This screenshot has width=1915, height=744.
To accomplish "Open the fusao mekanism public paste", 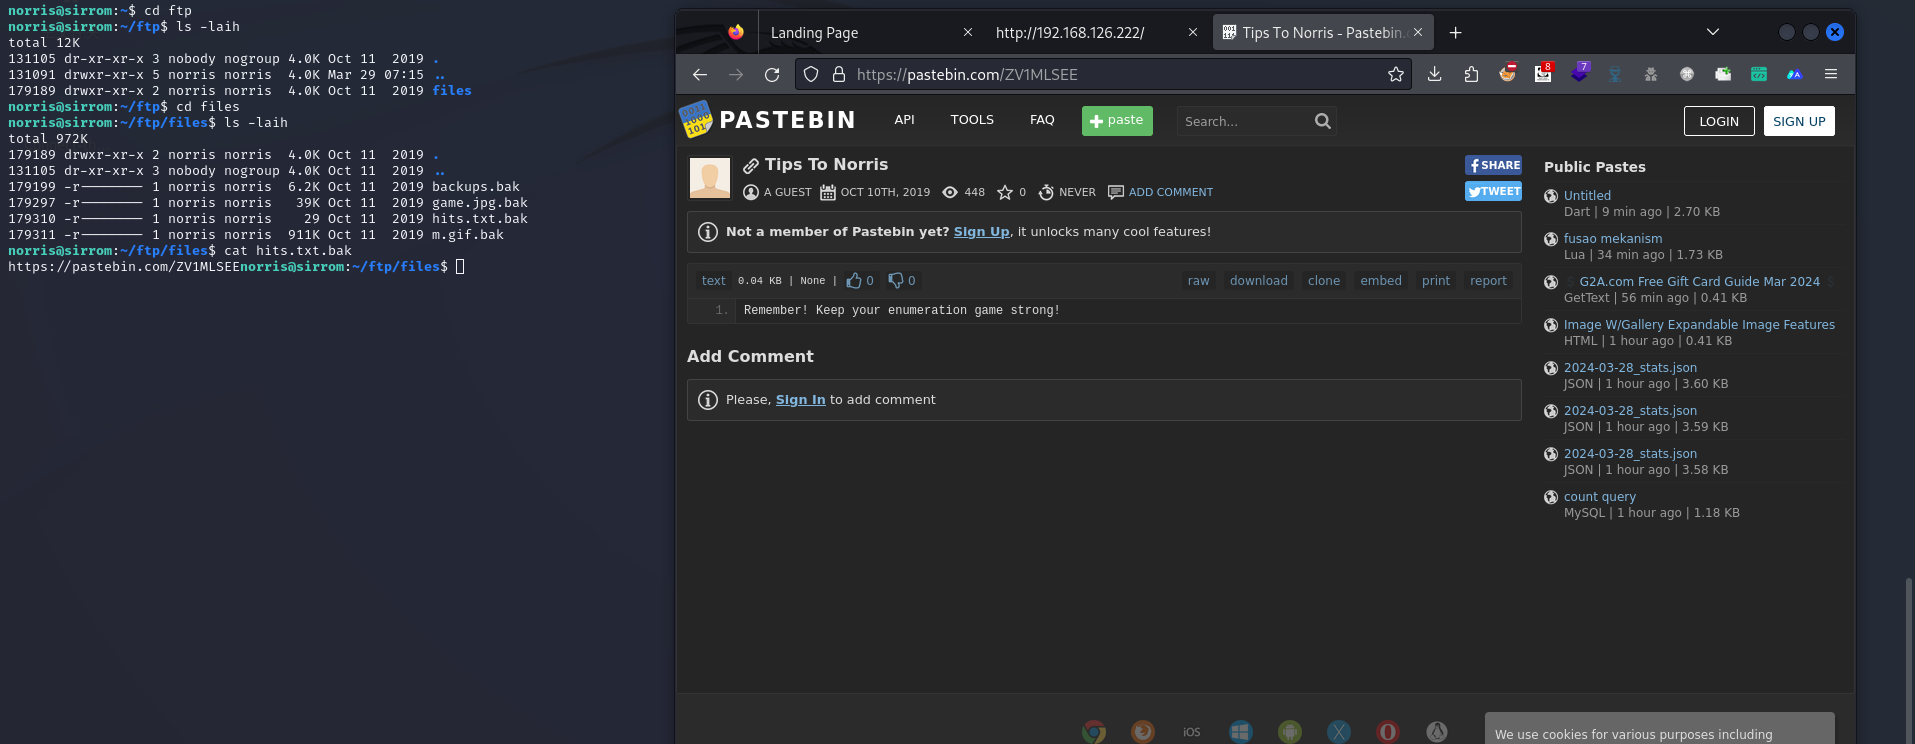I will tap(1613, 238).
